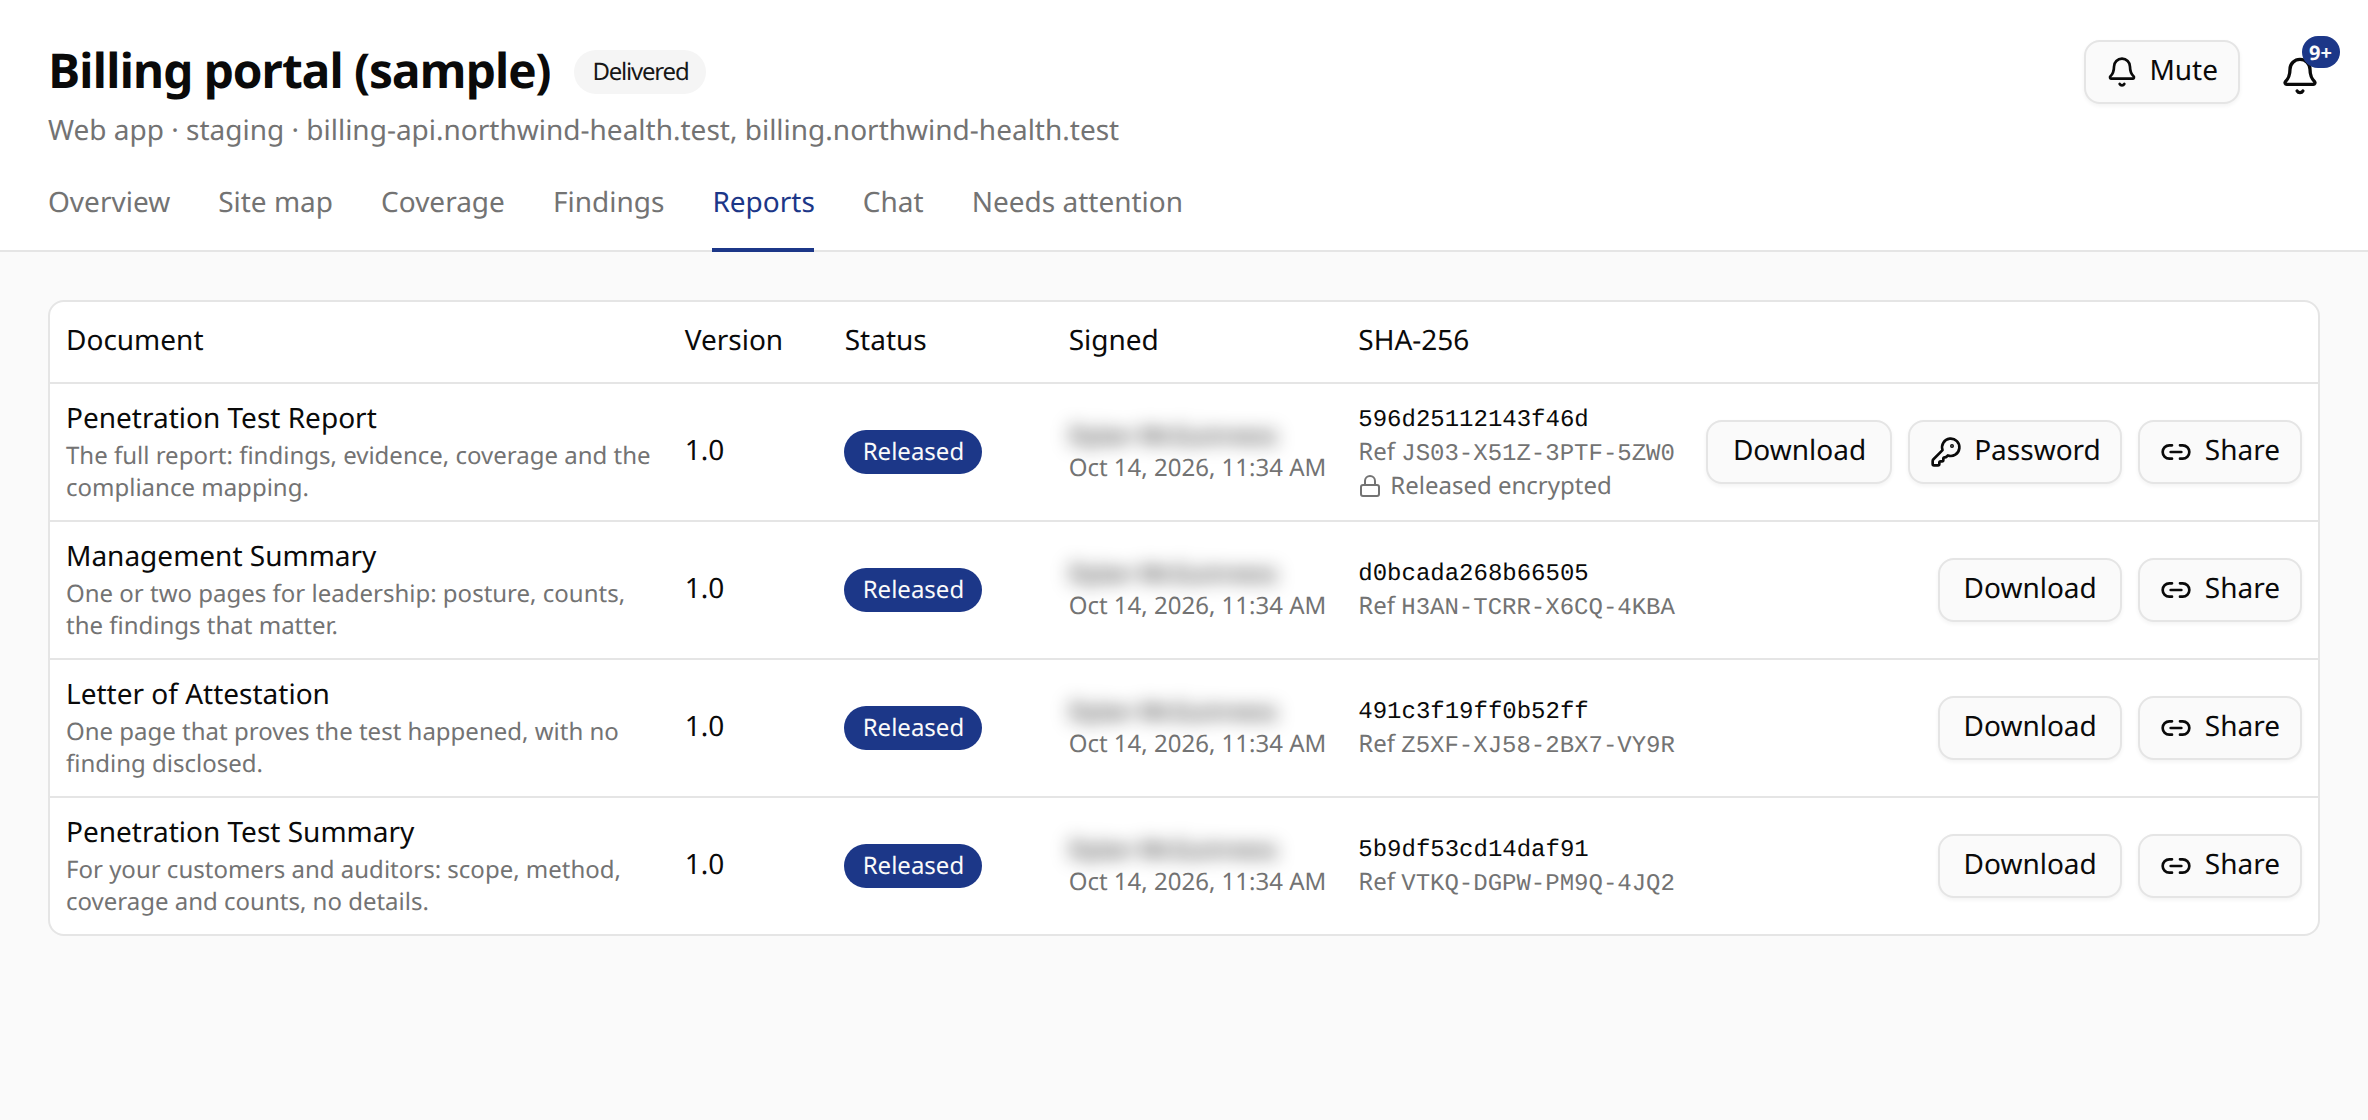Switch to the Site map tab
This screenshot has height=1120, width=2368.
(x=275, y=202)
